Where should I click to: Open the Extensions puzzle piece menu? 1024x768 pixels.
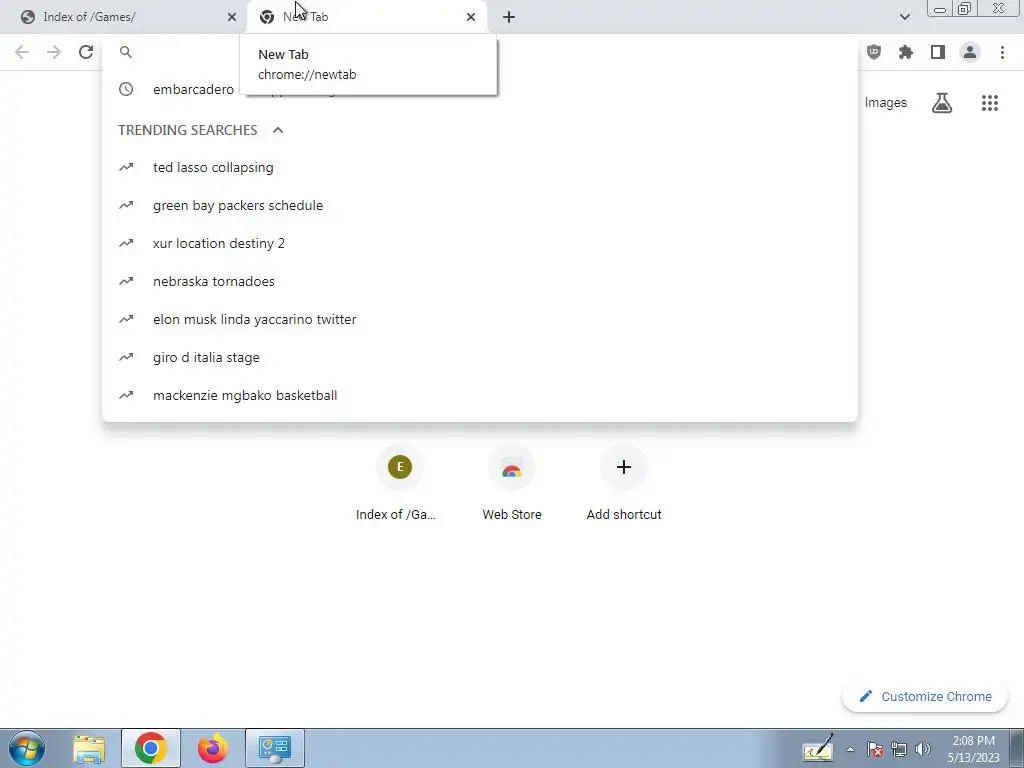point(906,52)
